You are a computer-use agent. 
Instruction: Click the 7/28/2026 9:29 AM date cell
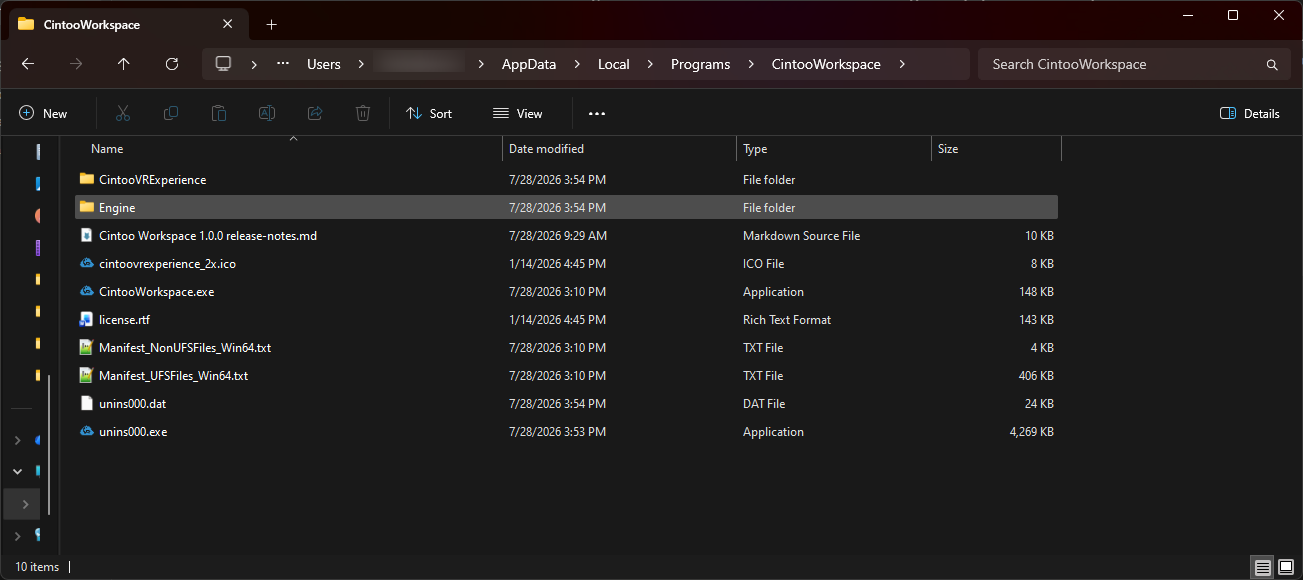(558, 236)
